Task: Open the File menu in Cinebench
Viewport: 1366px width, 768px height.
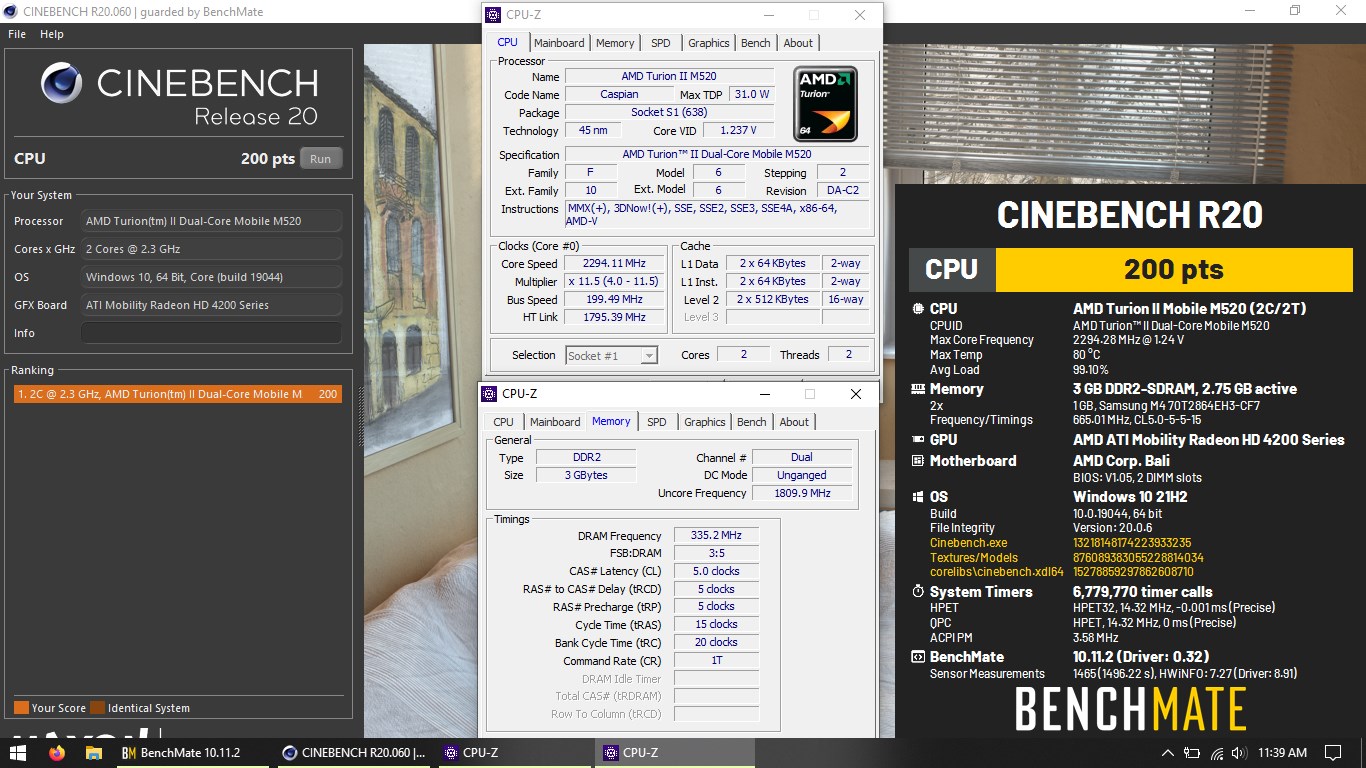Action: click(x=17, y=34)
